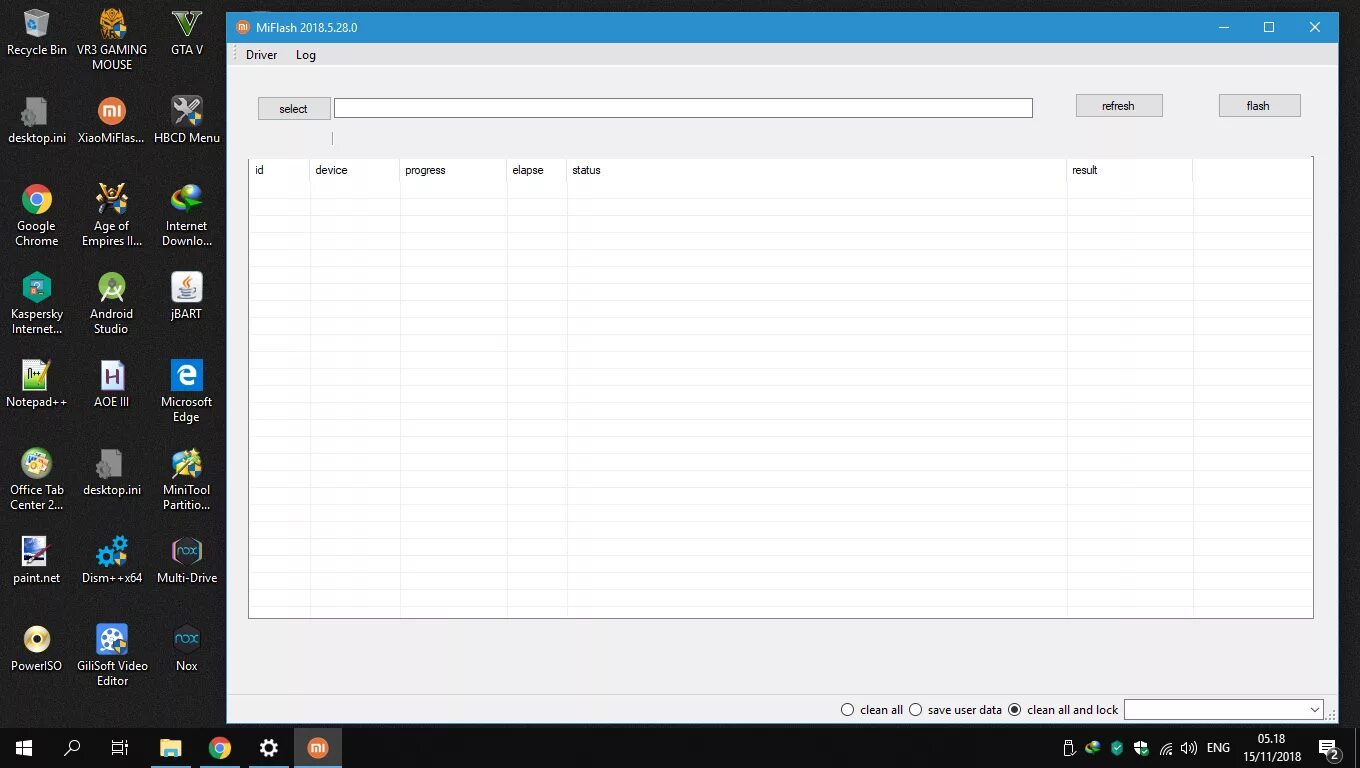Select the Kaspersky Internet Security desktop icon
Viewport: 1360px width, 768px height.
click(x=37, y=304)
